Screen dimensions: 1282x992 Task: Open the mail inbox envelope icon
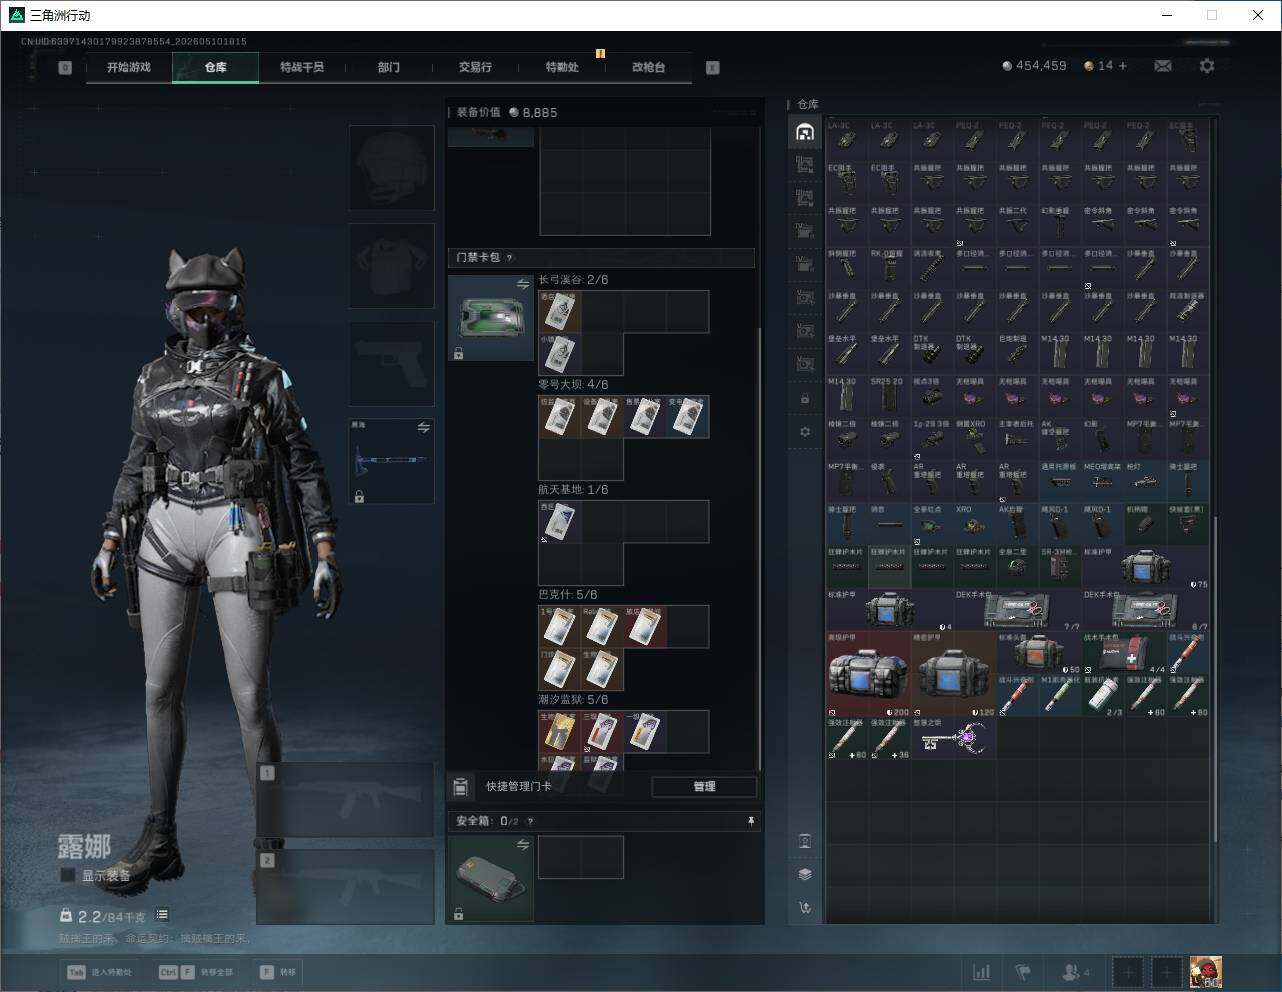pos(1163,66)
